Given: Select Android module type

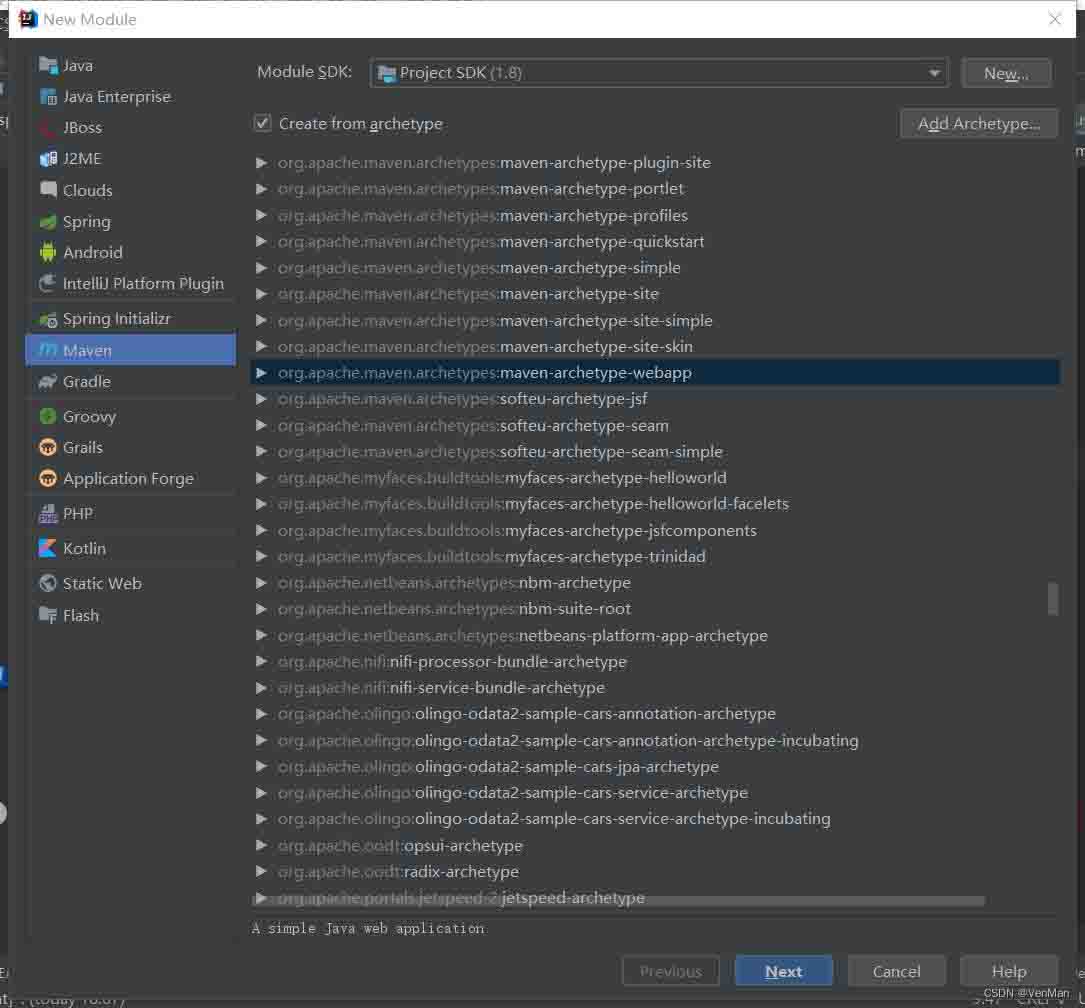Looking at the screenshot, I should [x=131, y=253].
